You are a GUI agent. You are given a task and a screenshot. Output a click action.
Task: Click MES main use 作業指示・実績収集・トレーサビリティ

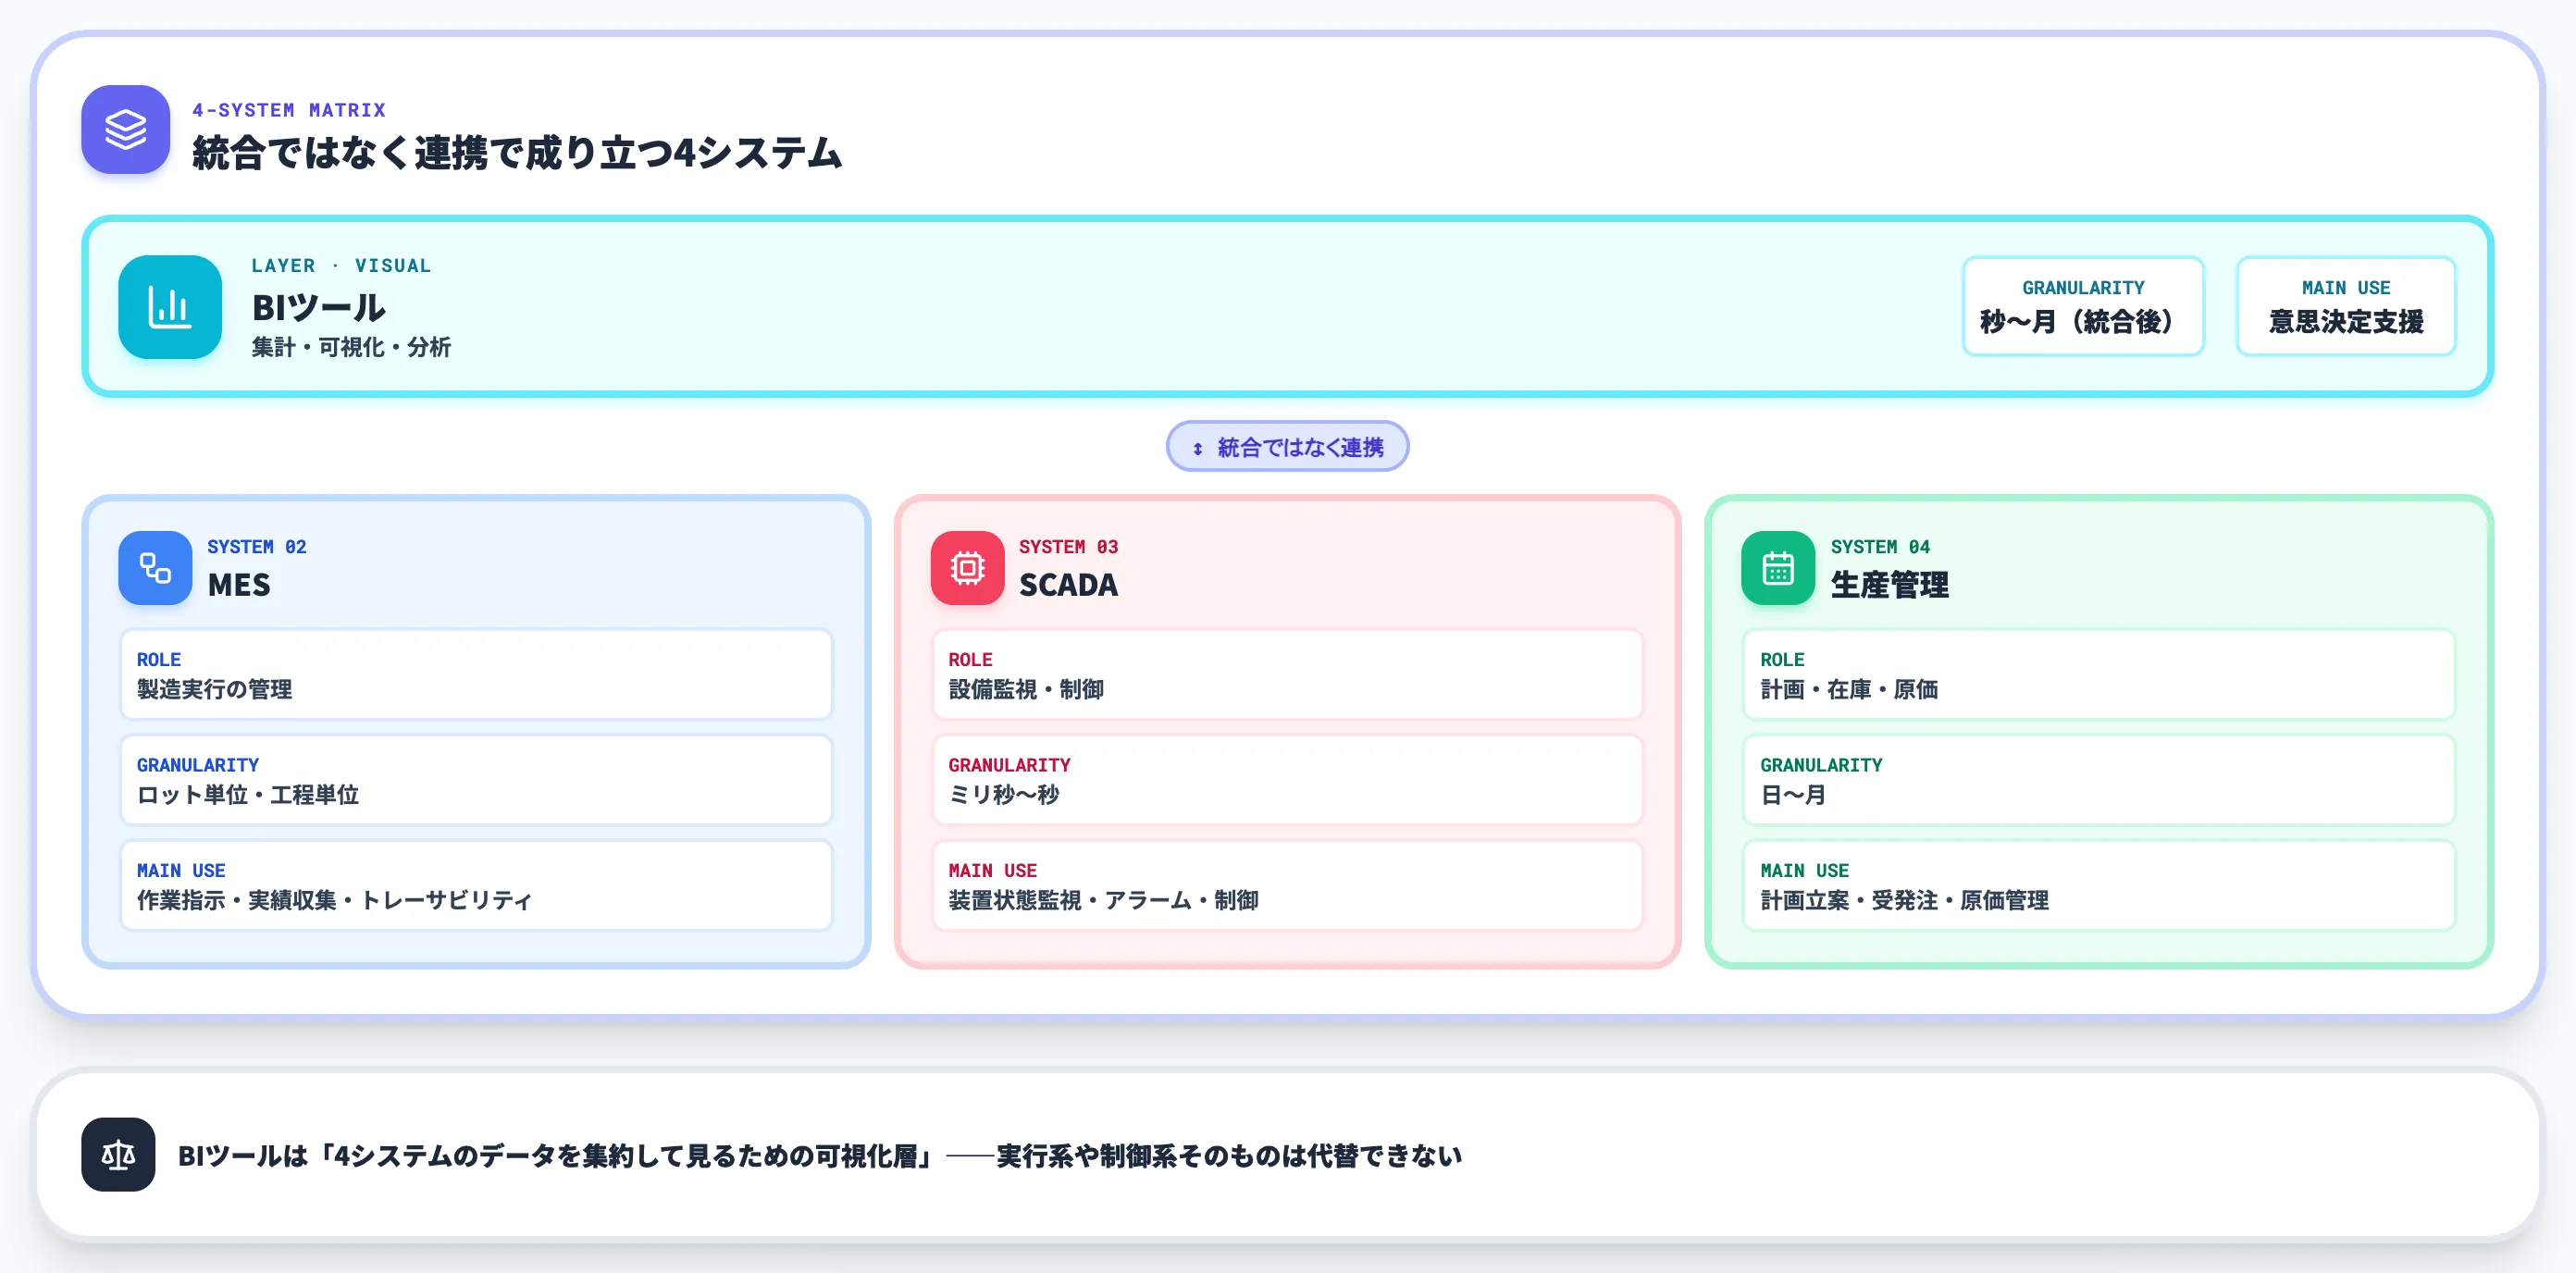click(x=476, y=886)
